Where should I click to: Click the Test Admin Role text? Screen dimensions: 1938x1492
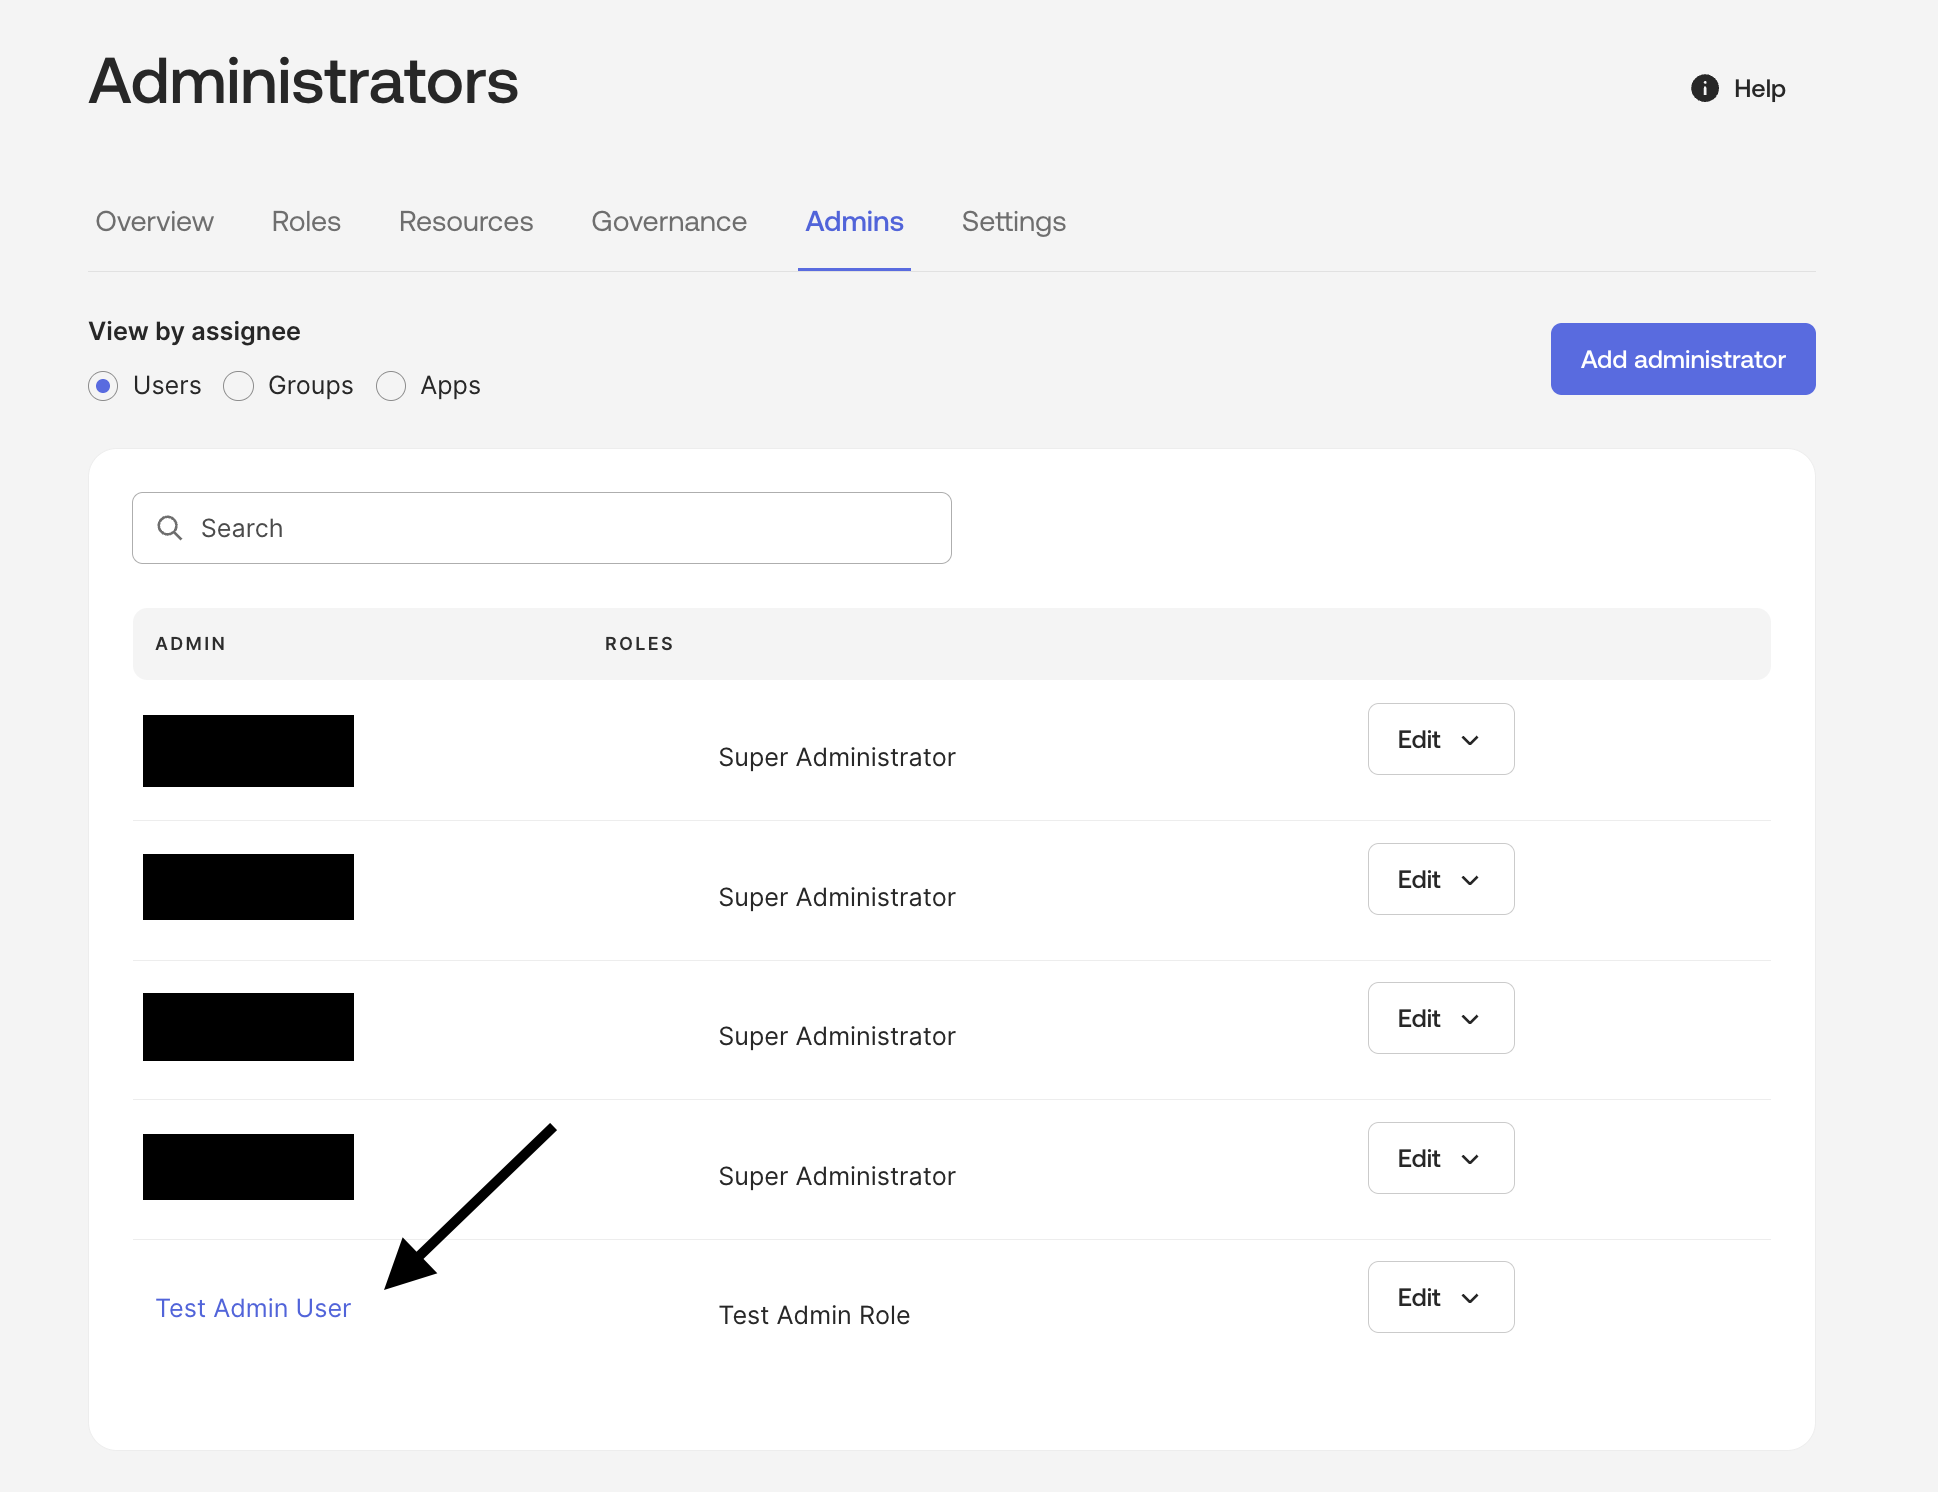pyautogui.click(x=814, y=1315)
